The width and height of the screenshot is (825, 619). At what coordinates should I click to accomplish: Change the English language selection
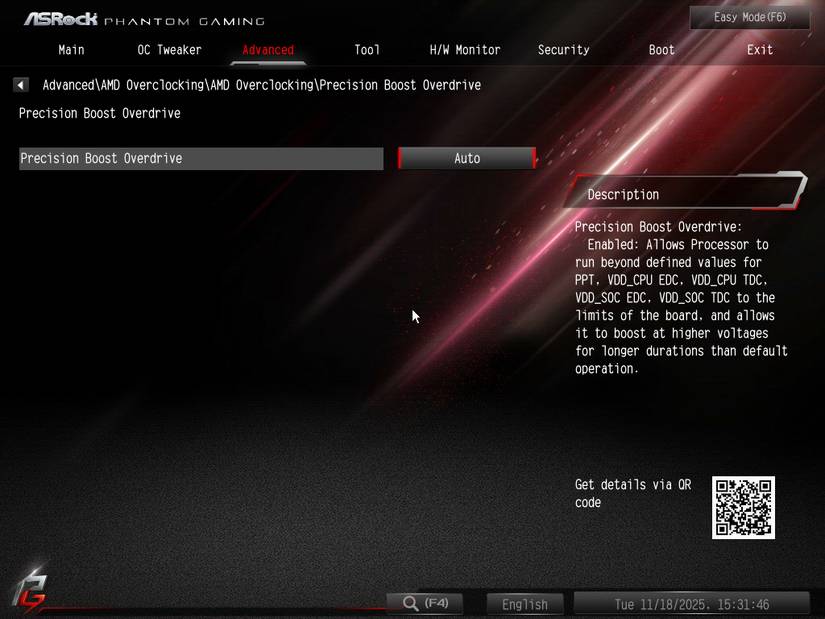coord(525,604)
